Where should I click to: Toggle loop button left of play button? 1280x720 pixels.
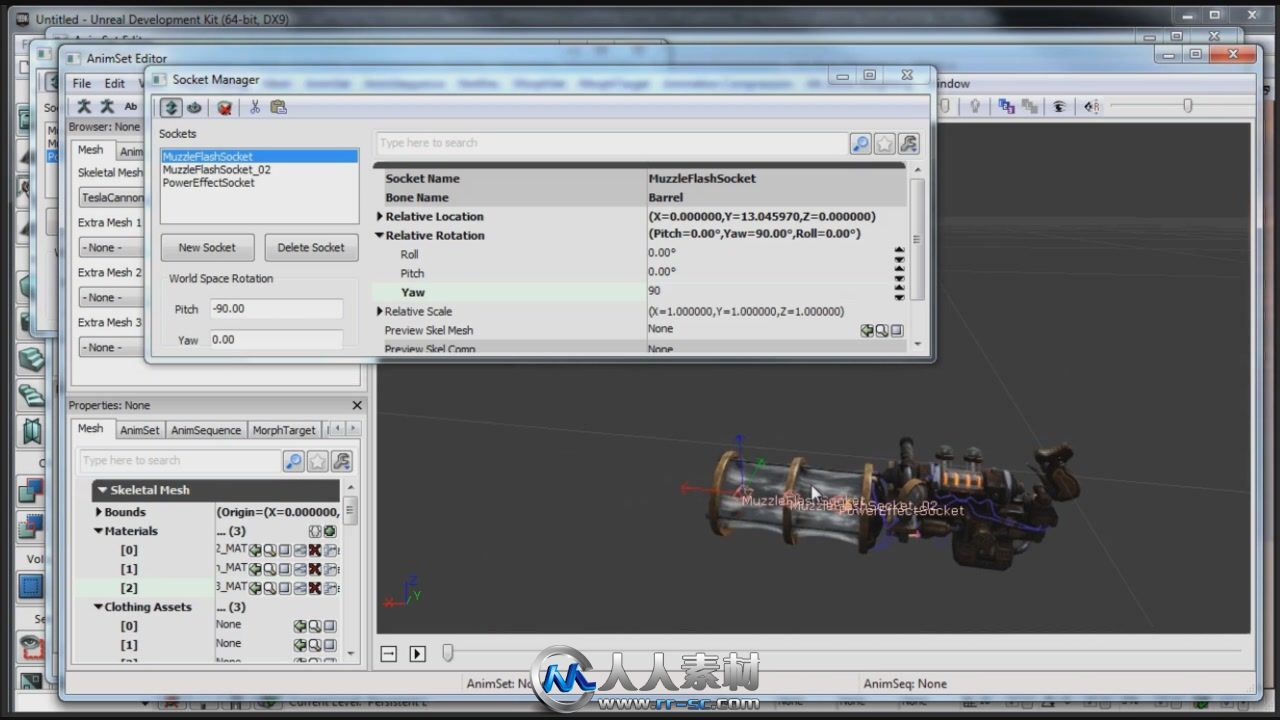click(x=388, y=654)
